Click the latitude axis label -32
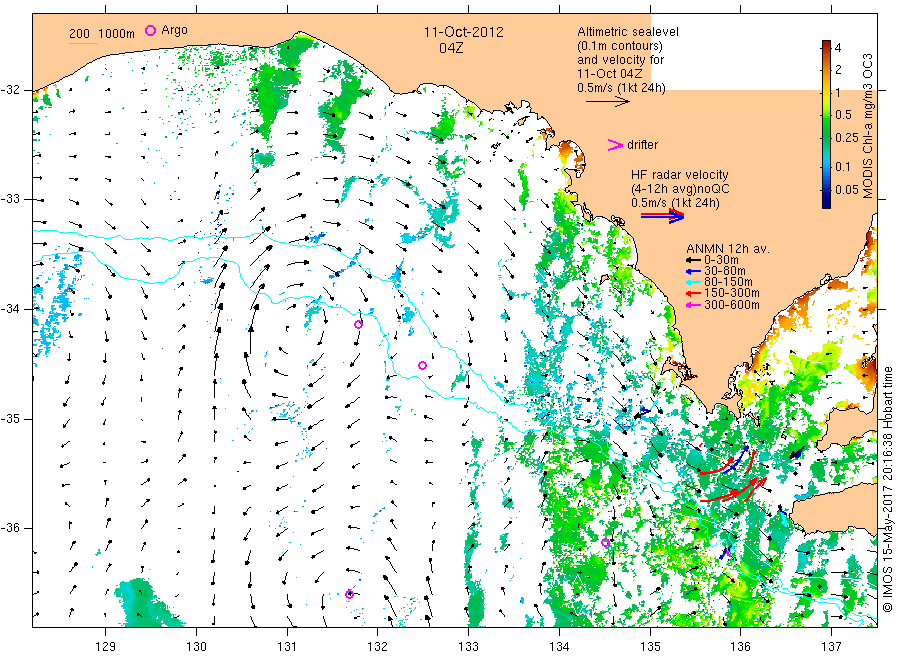 (x=11, y=90)
